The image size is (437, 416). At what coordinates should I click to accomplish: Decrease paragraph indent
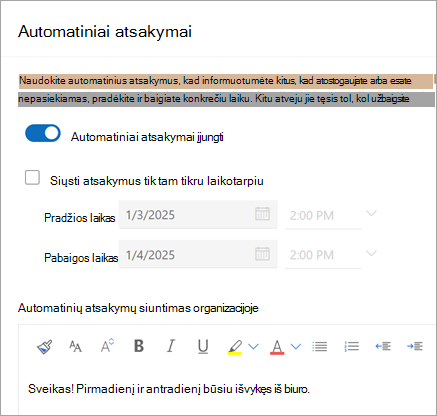[383, 346]
